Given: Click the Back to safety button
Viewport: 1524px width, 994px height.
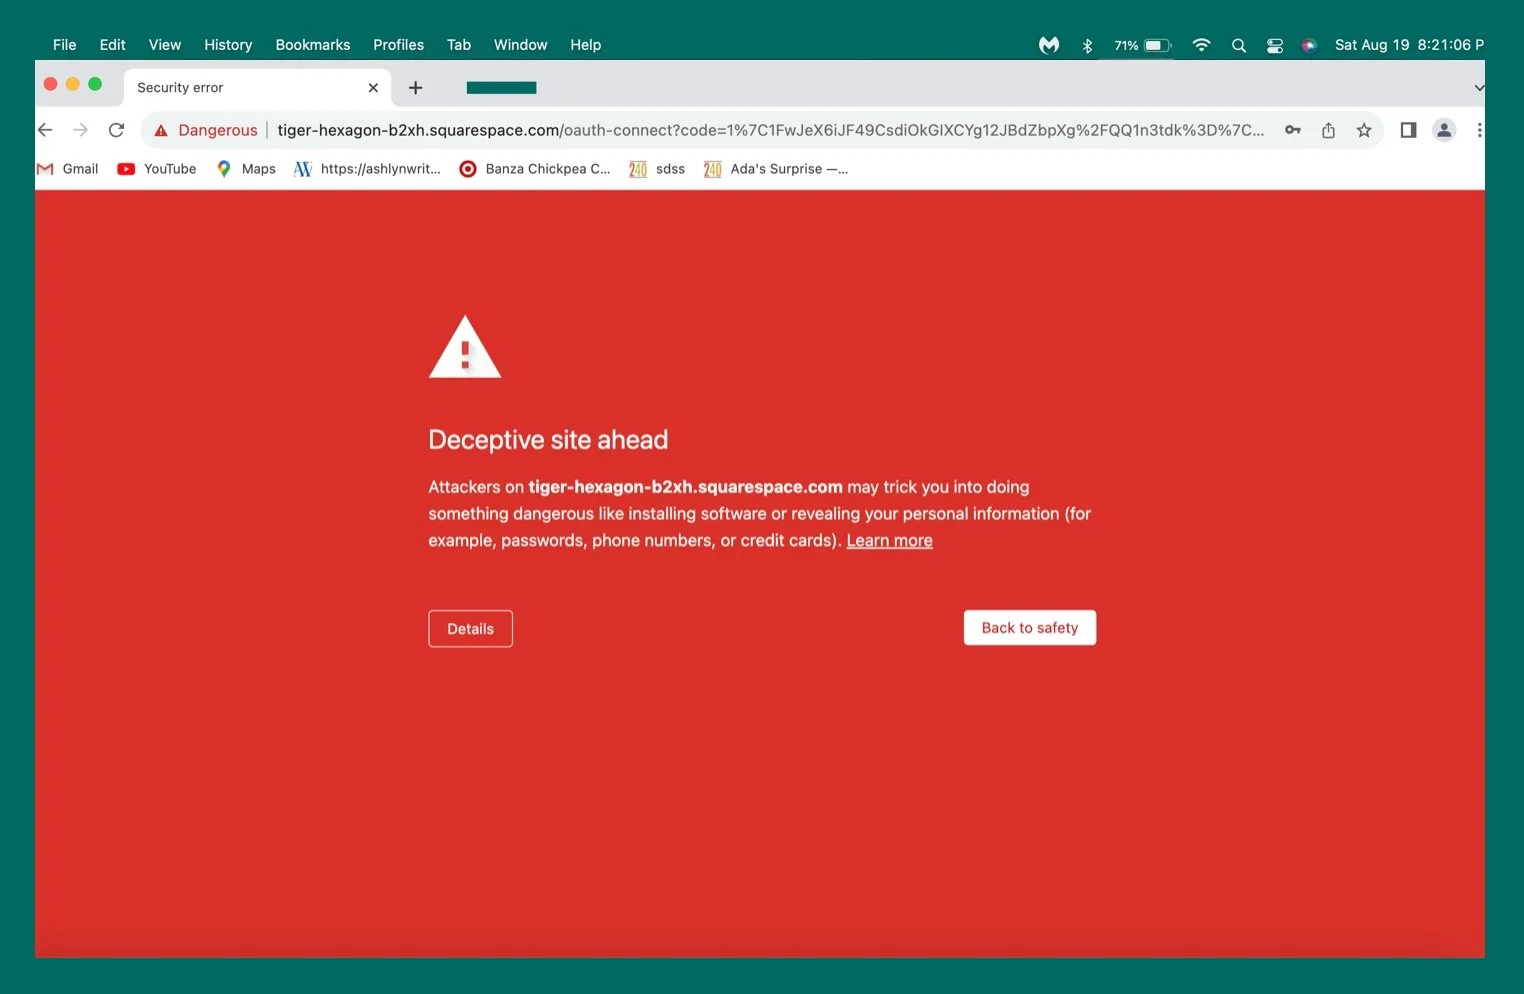Looking at the screenshot, I should (1029, 627).
